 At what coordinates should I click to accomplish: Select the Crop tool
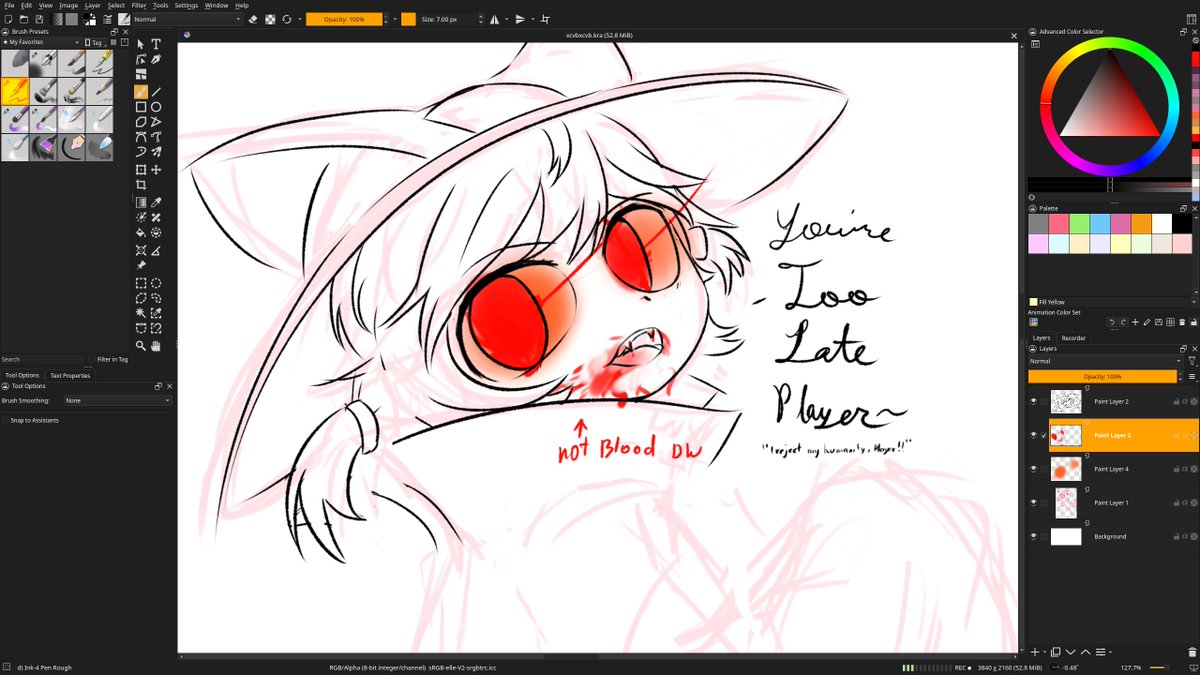pos(141,185)
